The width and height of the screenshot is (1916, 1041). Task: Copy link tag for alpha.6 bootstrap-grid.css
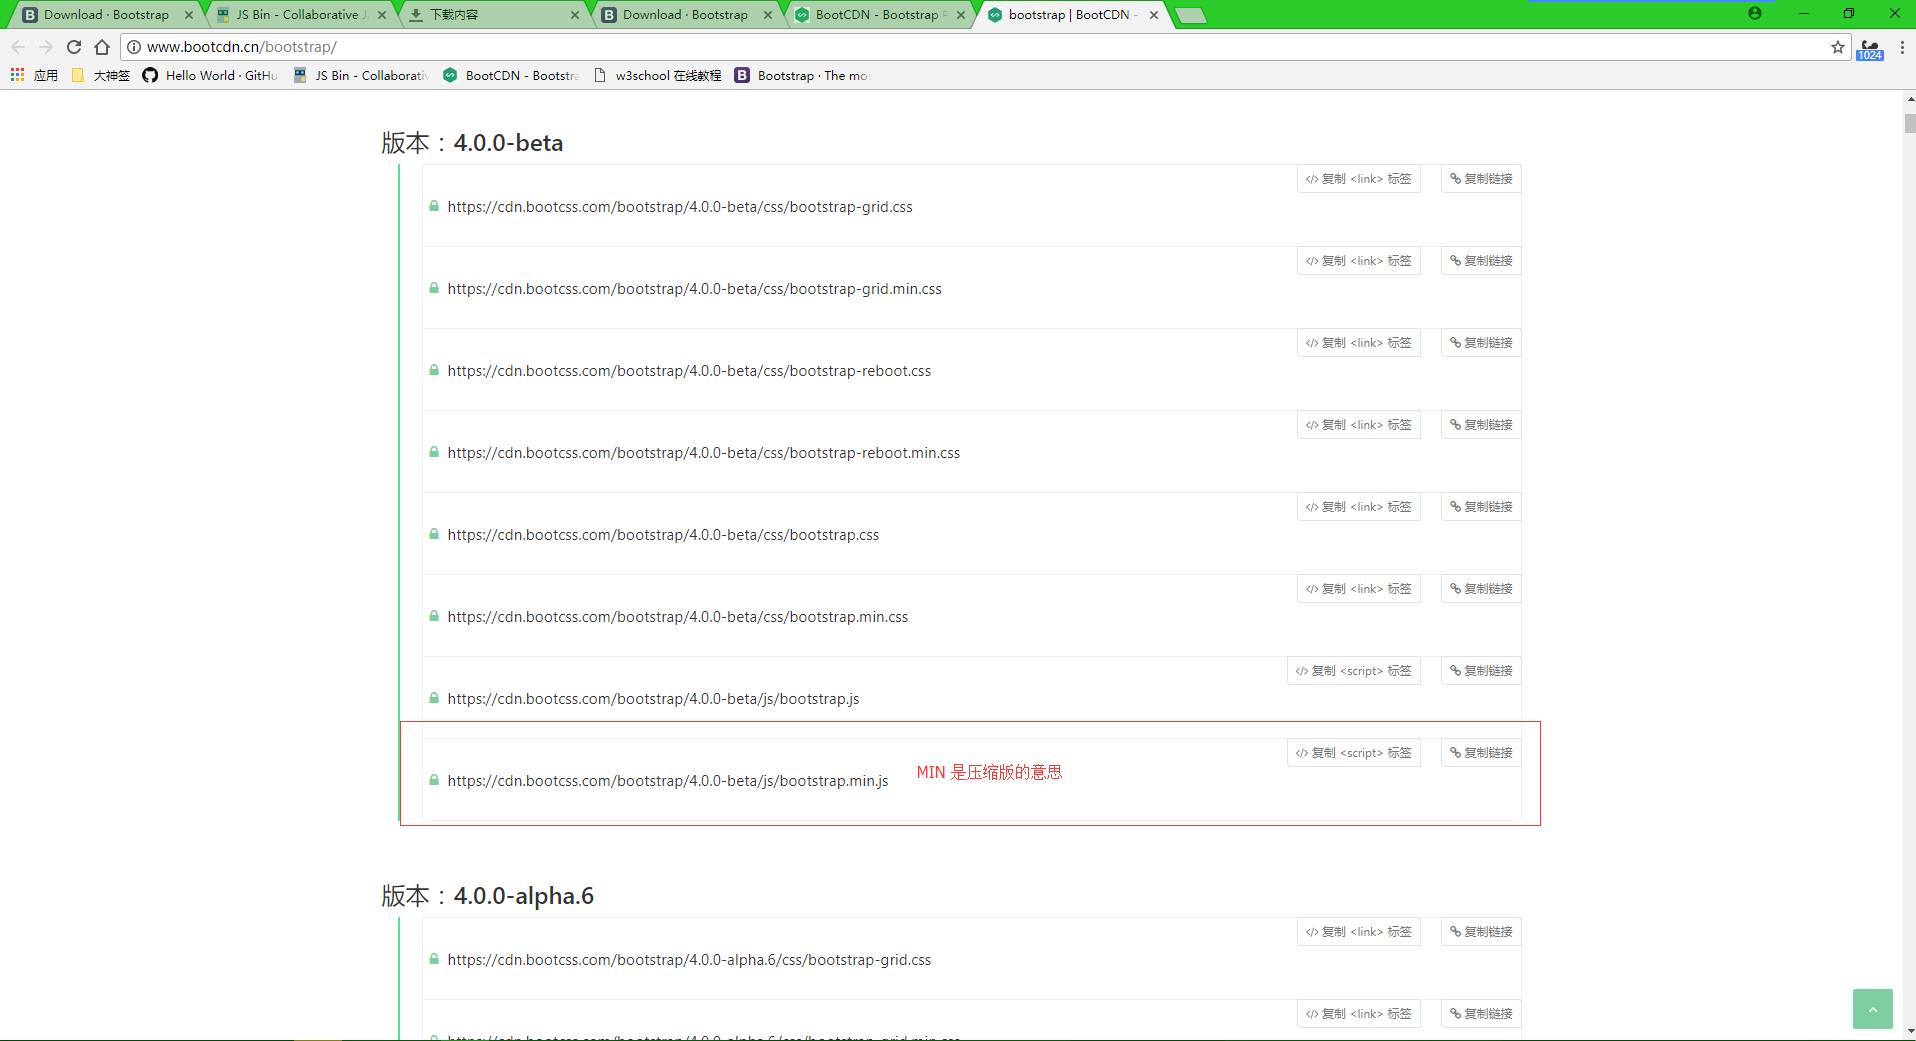[x=1358, y=932]
